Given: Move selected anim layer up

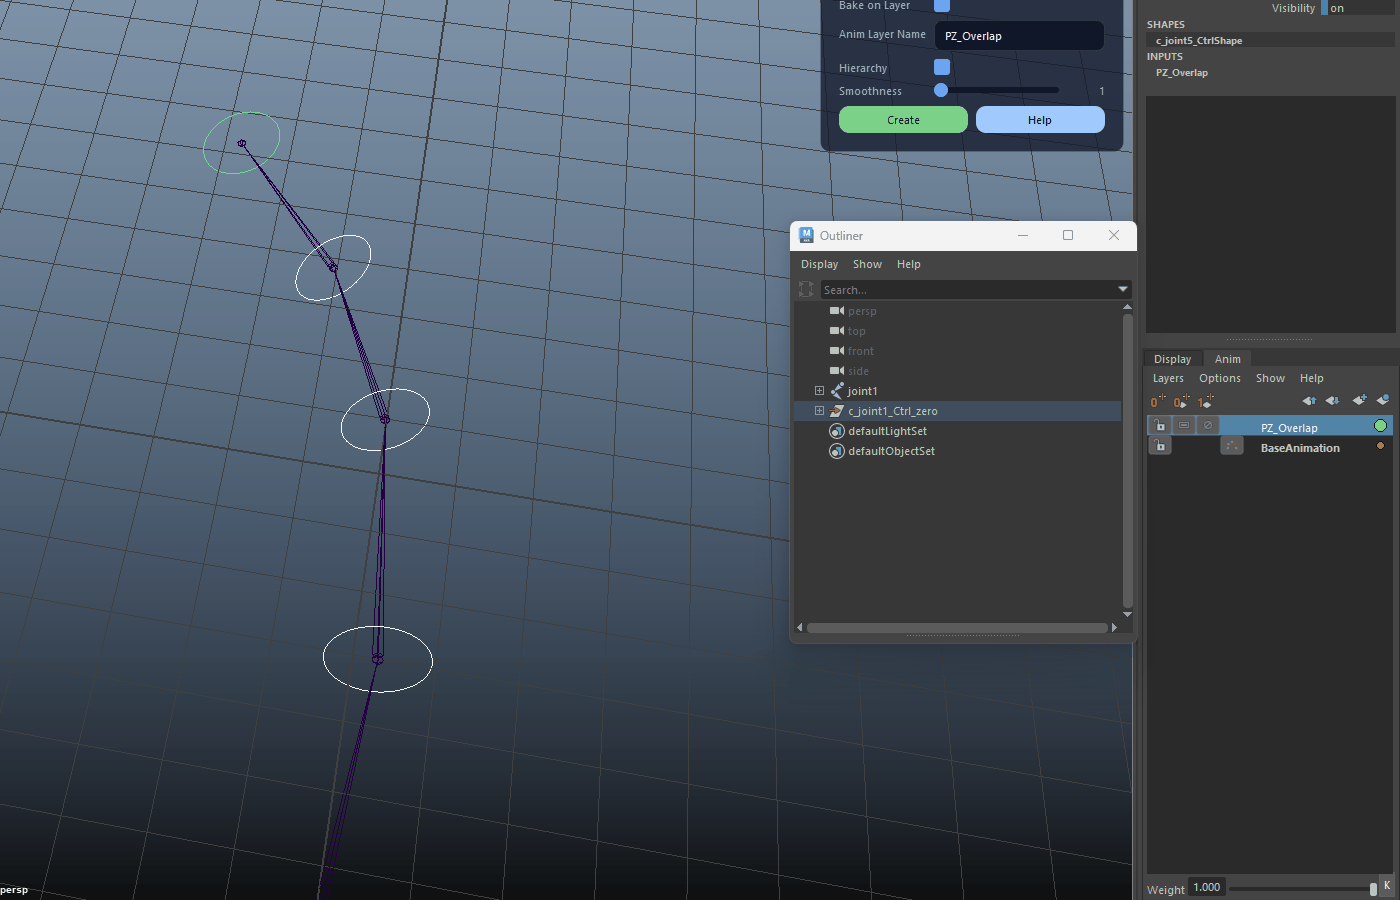Looking at the screenshot, I should tap(1309, 401).
